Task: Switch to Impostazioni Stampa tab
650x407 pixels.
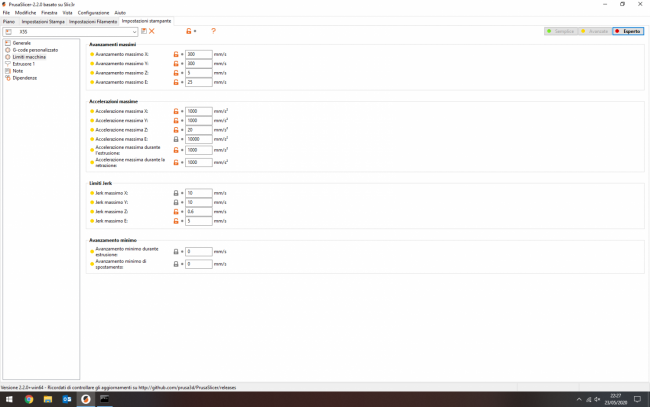Action: (x=43, y=22)
